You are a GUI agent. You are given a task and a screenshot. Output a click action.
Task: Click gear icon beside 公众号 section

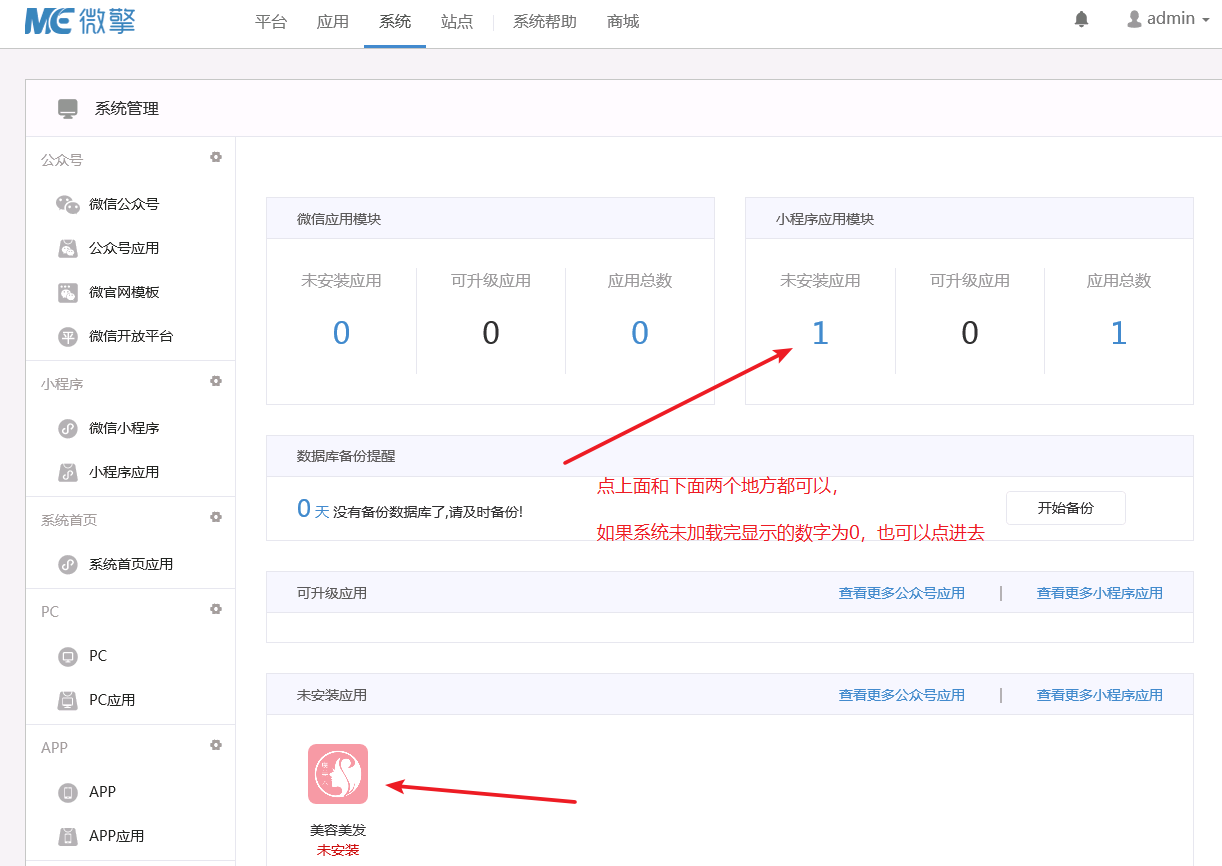click(x=215, y=157)
